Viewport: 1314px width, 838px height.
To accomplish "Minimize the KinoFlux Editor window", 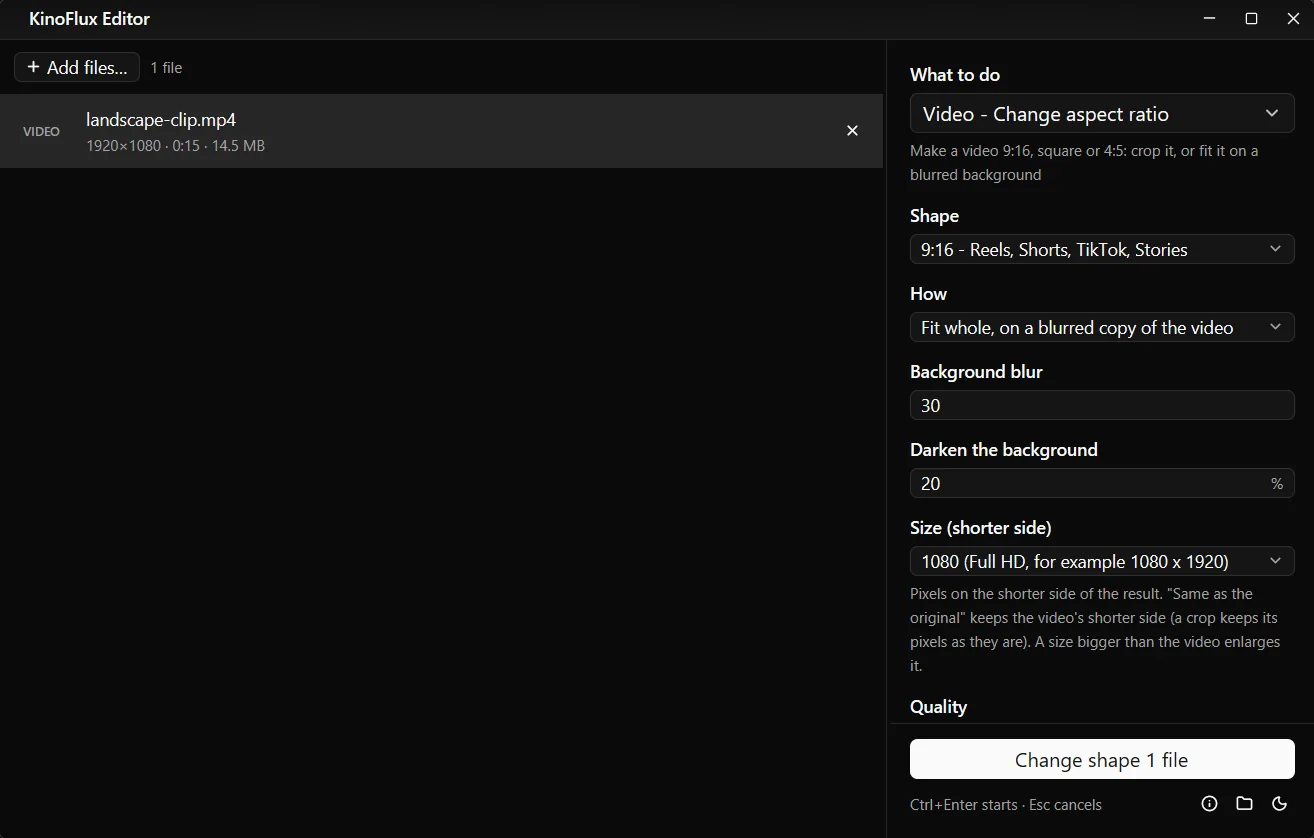I will pos(1210,19).
